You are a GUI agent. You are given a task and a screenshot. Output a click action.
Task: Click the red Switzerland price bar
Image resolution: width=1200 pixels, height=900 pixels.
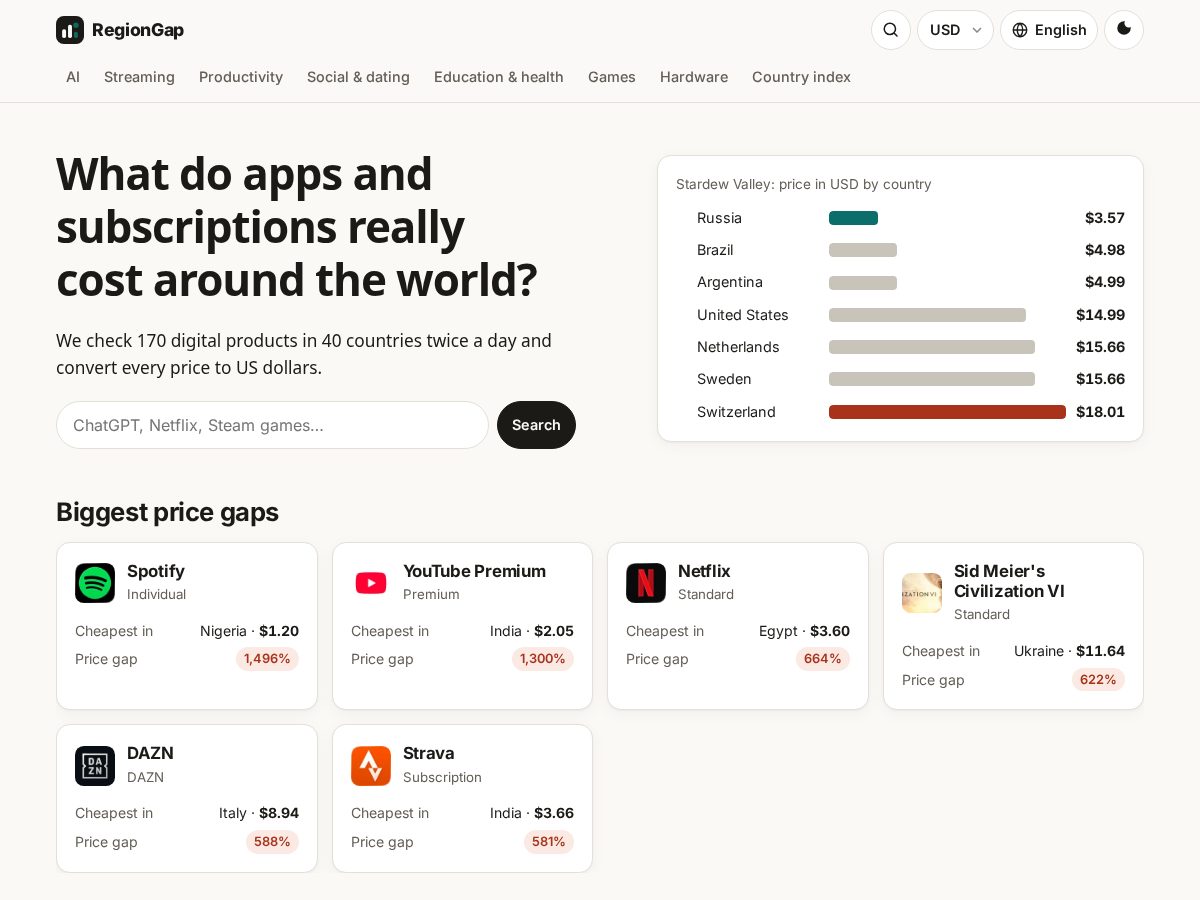tap(947, 412)
